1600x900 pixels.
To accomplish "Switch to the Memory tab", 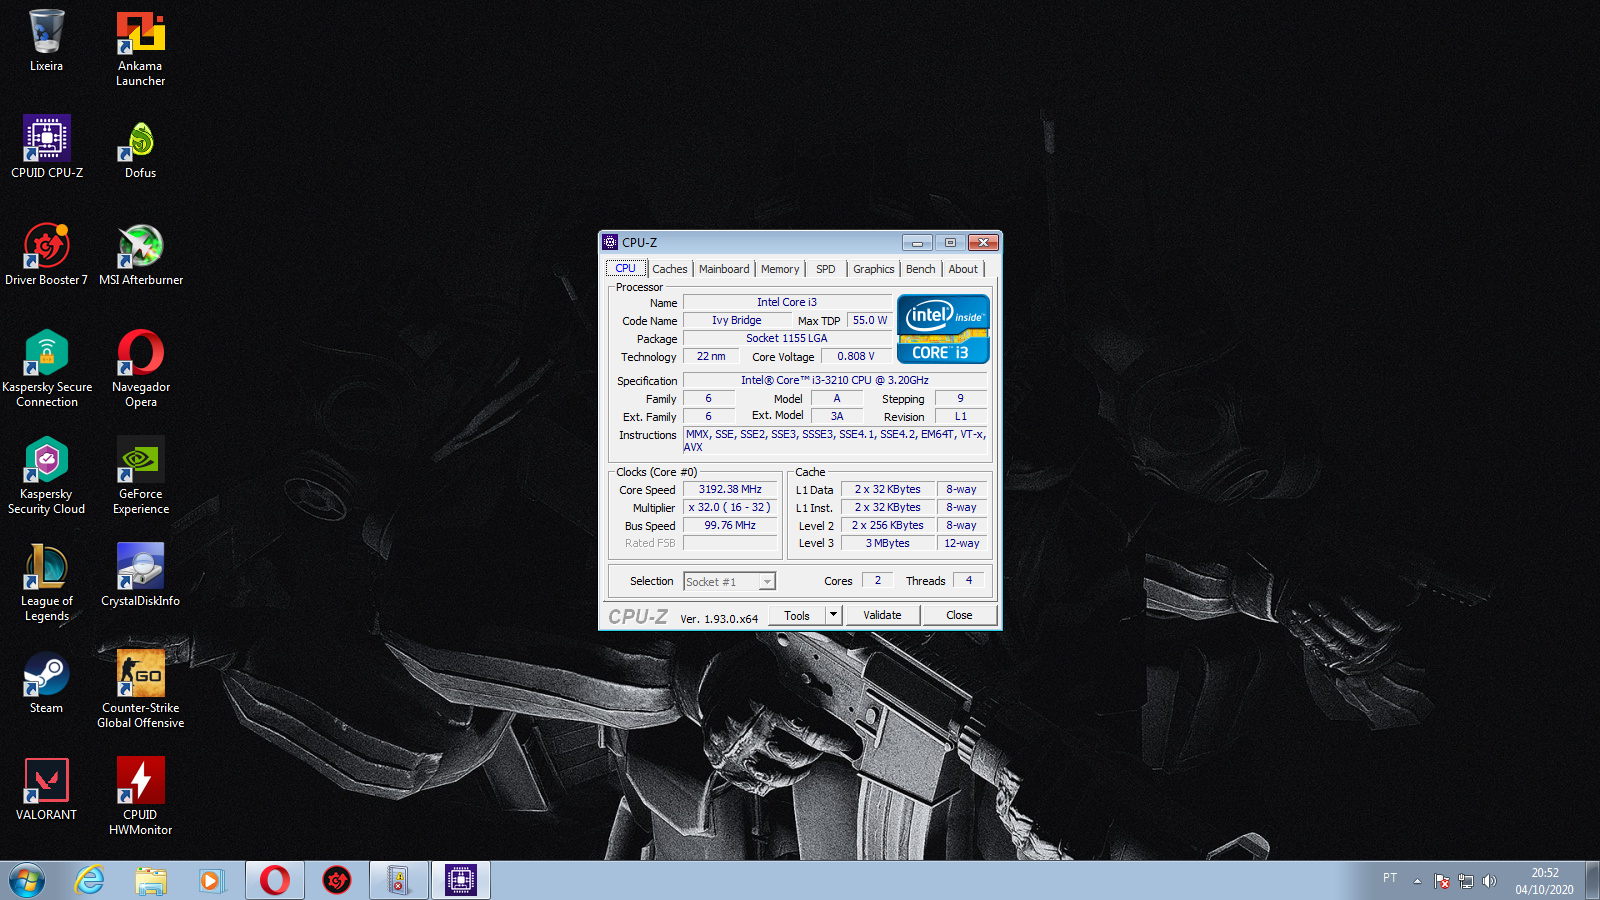I will 780,269.
